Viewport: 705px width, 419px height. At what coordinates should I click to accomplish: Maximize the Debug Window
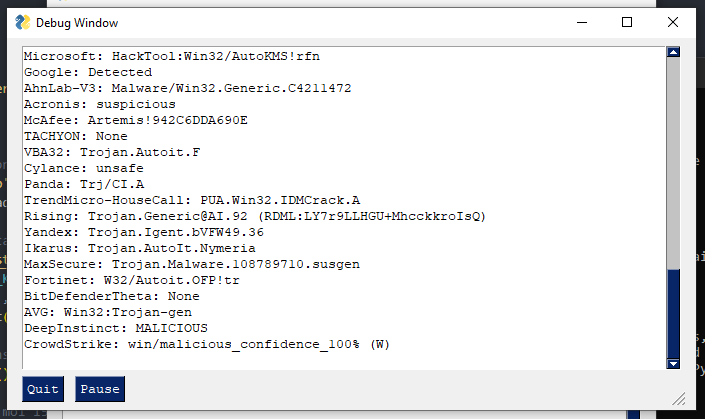[x=627, y=22]
